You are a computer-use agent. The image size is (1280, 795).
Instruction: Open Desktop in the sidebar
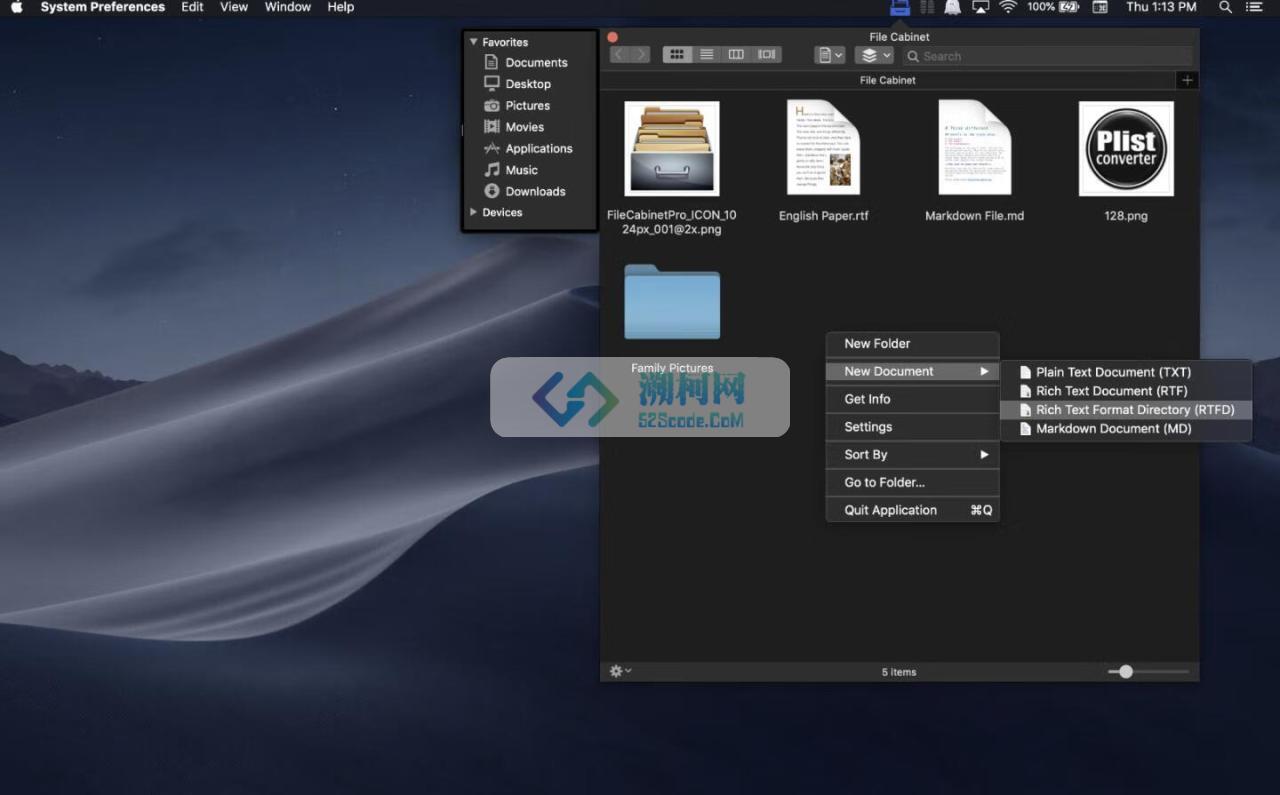point(528,84)
